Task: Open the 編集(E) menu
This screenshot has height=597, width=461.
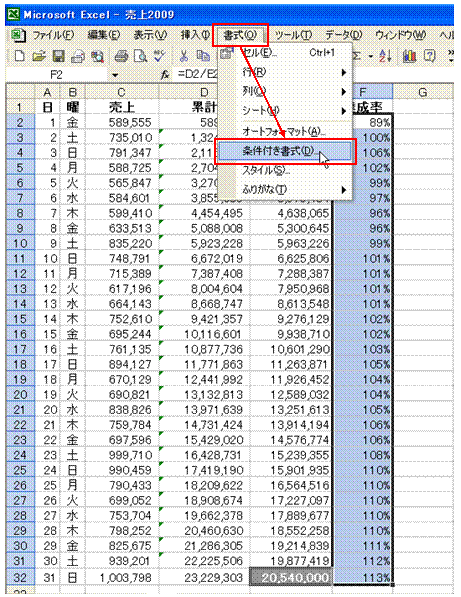Action: point(104,35)
